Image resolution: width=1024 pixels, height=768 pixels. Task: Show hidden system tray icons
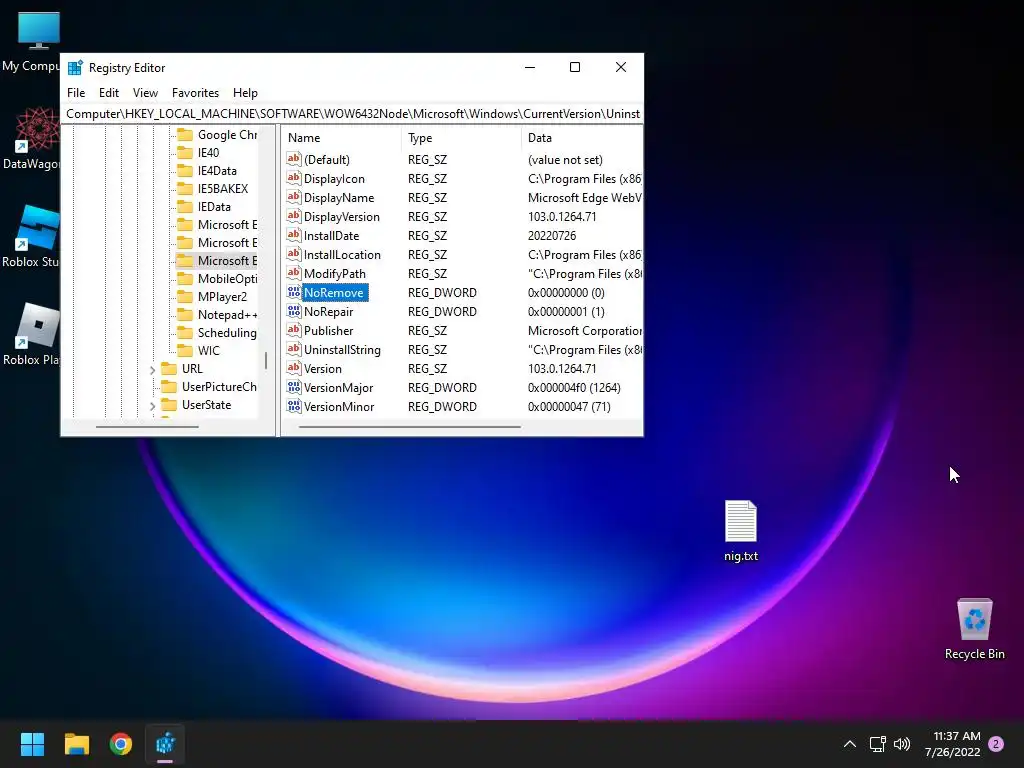coord(850,744)
